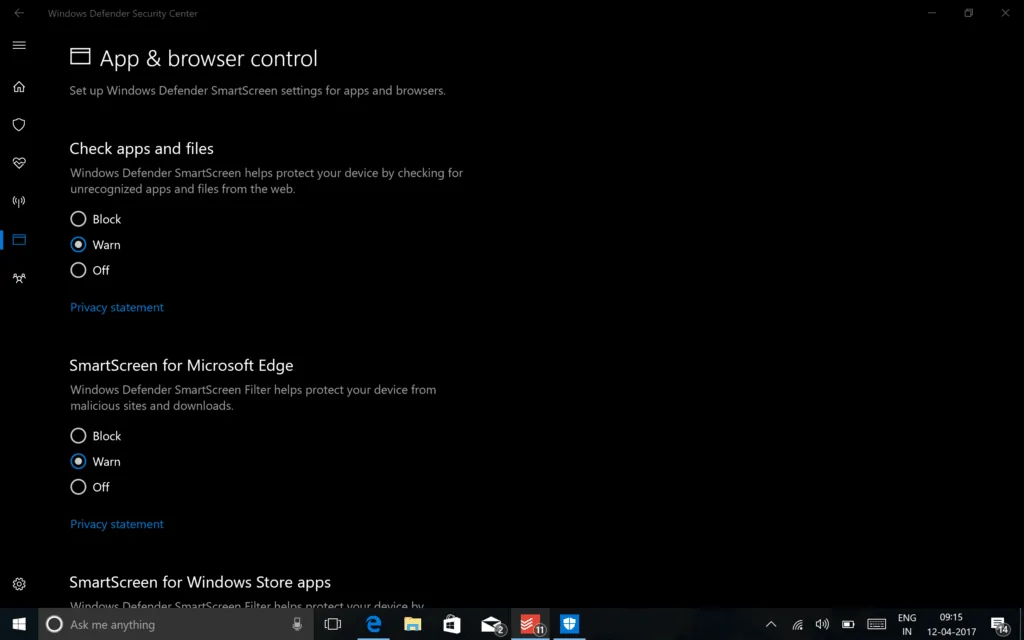This screenshot has width=1024, height=640.
Task: Open clock showing 09:15
Action: (x=952, y=624)
